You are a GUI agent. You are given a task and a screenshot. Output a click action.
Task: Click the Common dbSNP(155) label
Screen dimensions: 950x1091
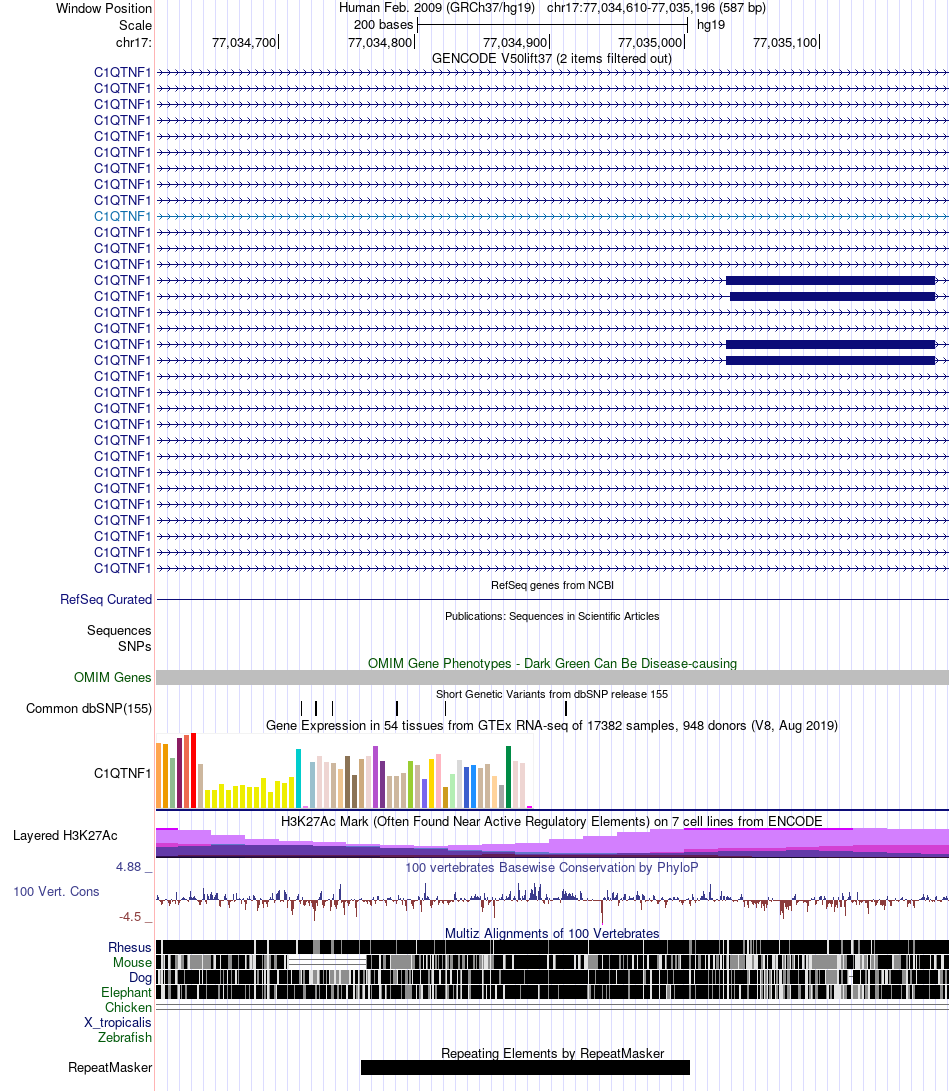coord(89,708)
